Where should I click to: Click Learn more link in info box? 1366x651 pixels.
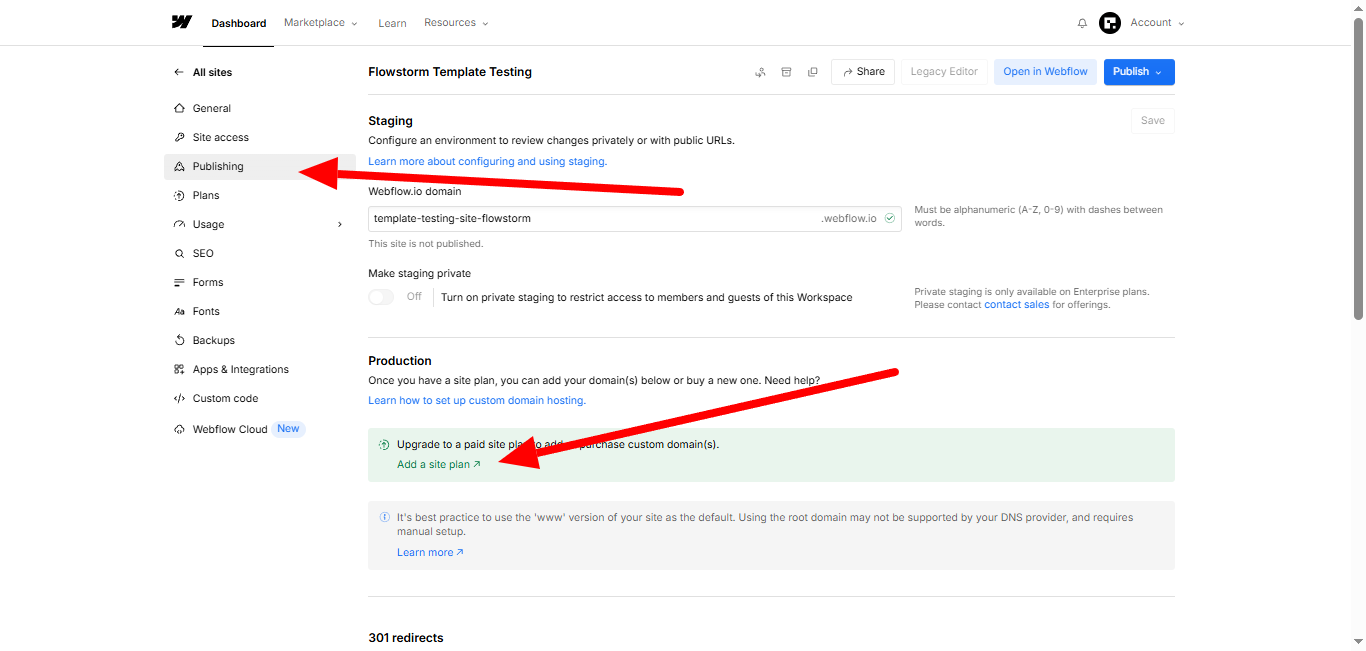point(430,552)
